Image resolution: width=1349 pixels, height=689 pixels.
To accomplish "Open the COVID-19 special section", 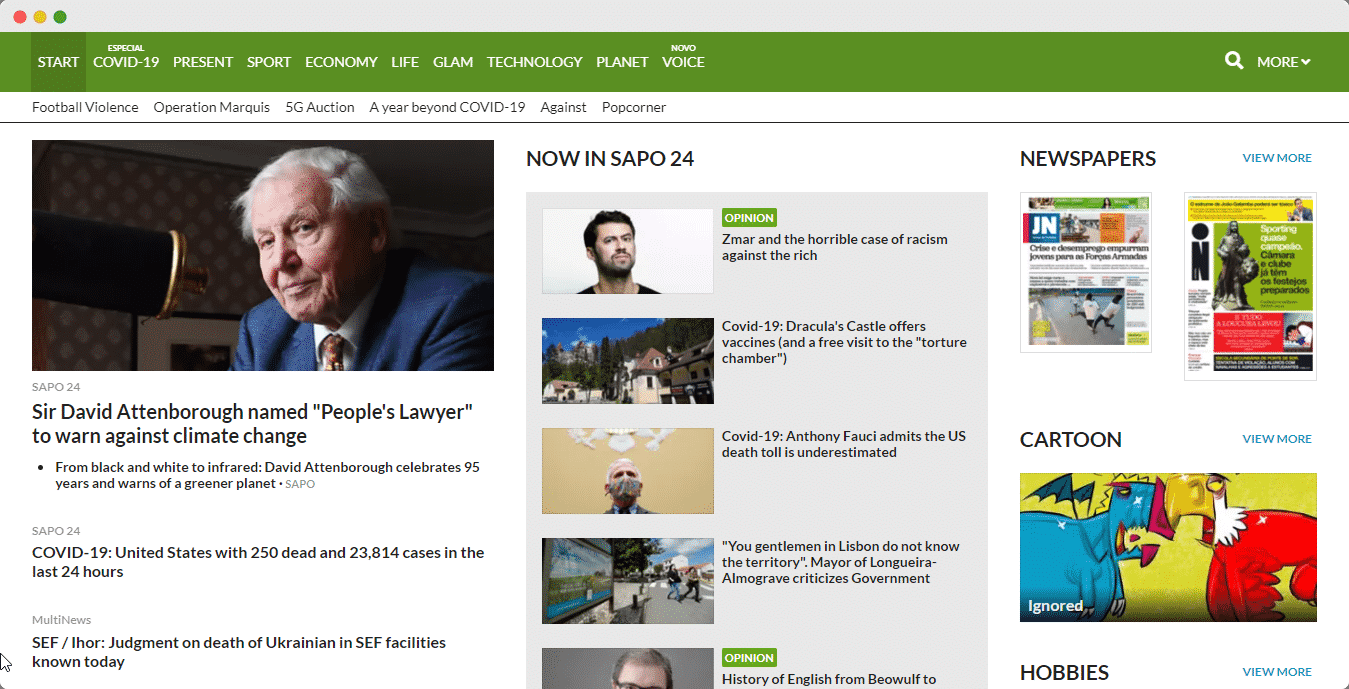I will 126,62.
